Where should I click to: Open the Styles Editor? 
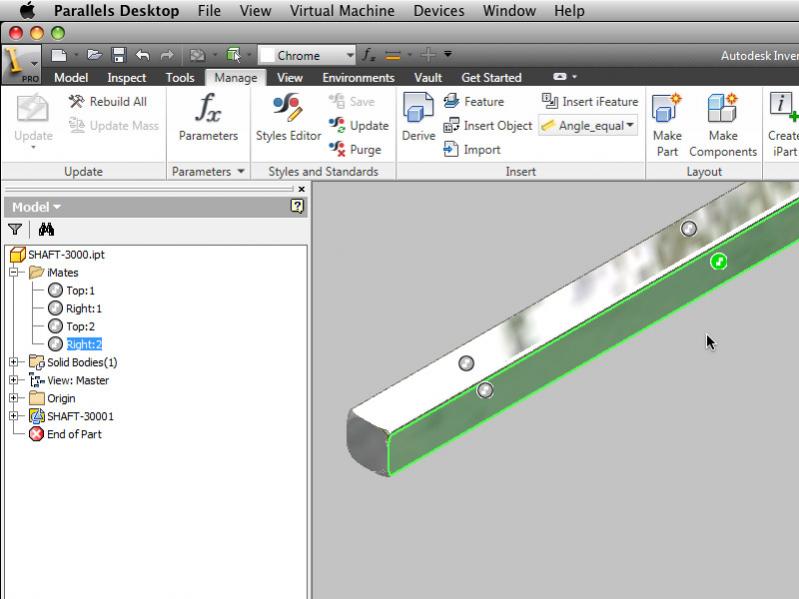[x=288, y=118]
